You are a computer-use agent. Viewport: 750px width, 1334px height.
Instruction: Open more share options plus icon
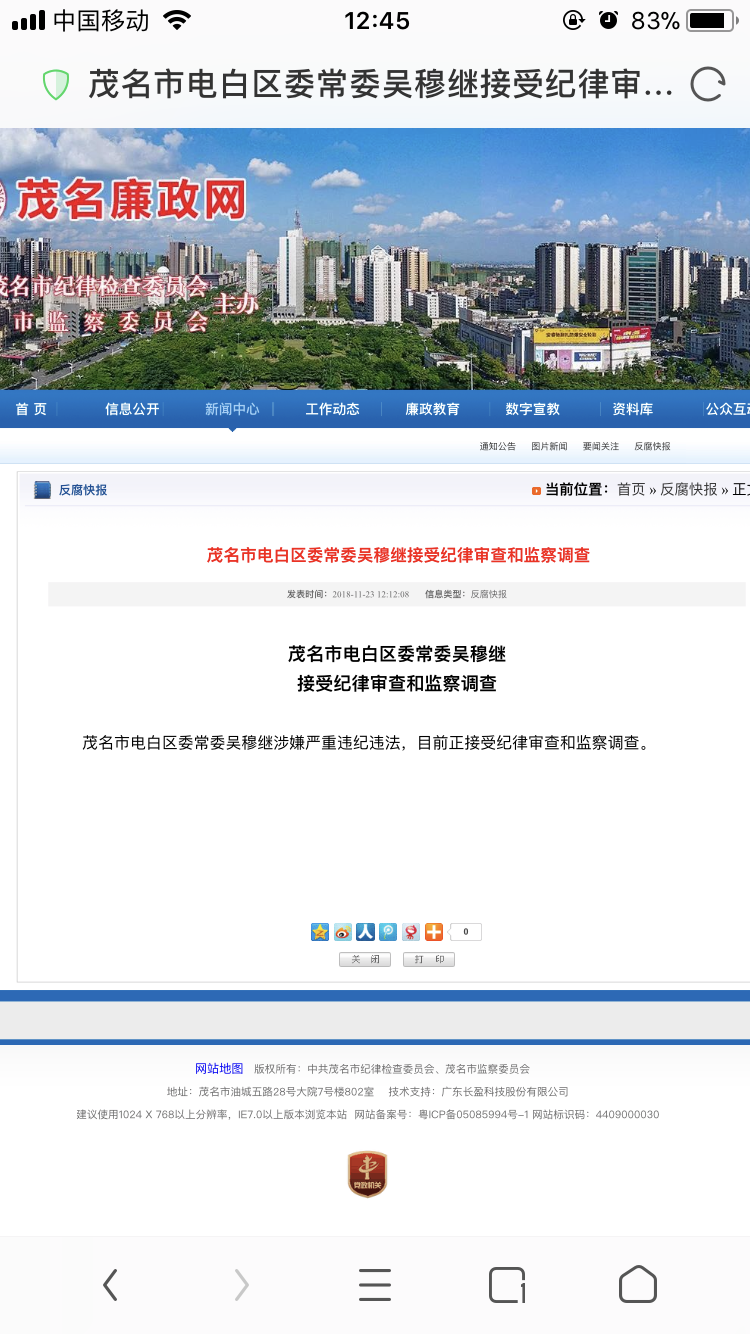tap(434, 932)
